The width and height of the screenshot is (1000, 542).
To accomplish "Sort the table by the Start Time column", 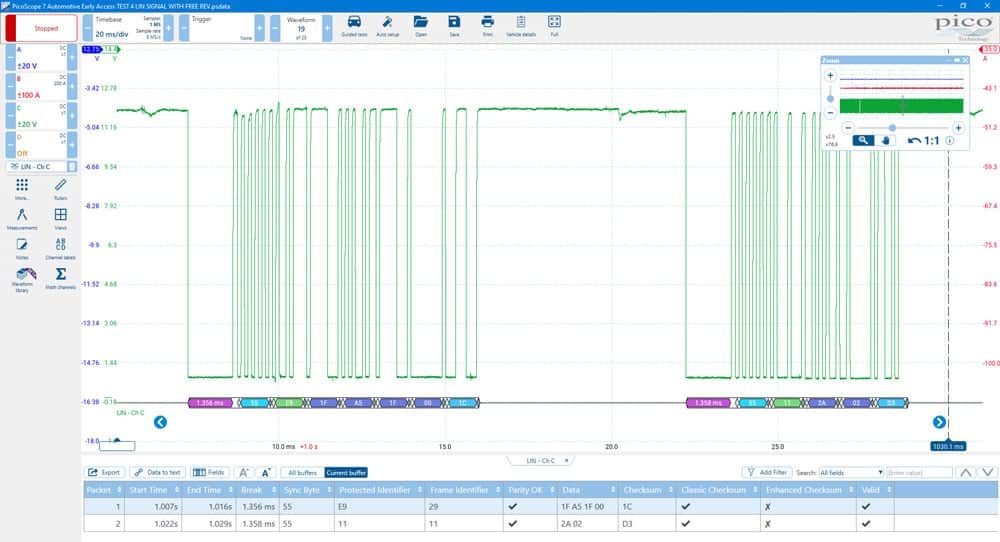I will coord(154,490).
